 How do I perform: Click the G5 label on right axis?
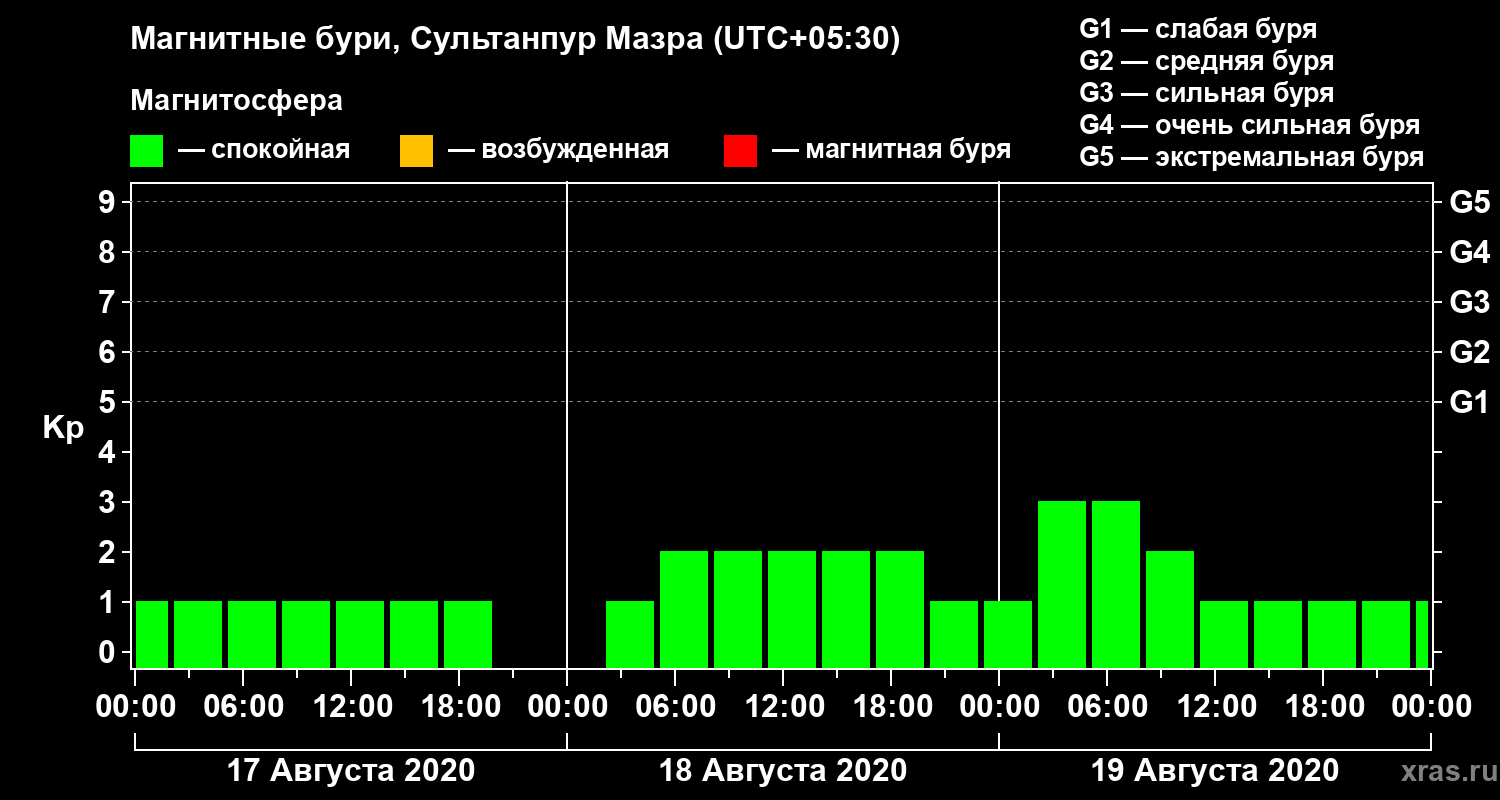point(1469,202)
